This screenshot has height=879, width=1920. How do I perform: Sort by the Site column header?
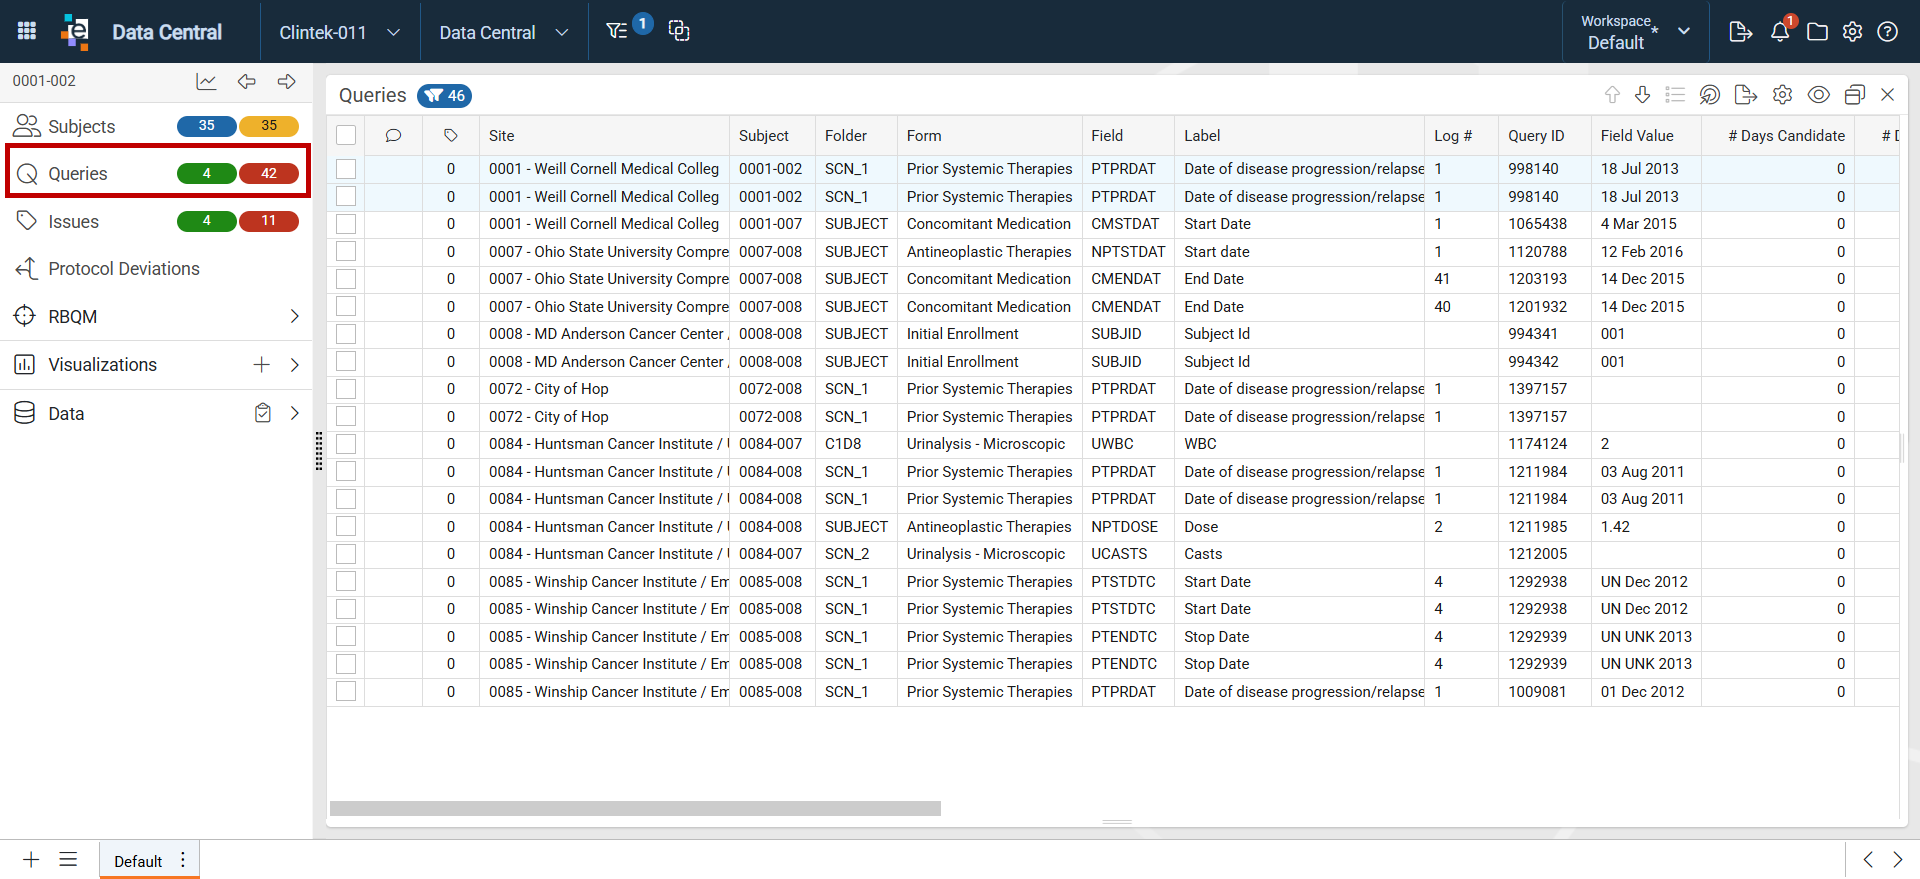604,136
